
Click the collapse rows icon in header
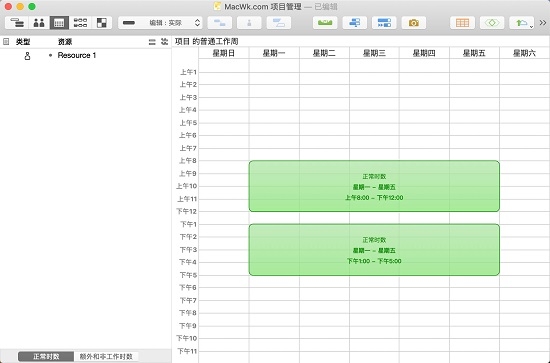click(152, 42)
